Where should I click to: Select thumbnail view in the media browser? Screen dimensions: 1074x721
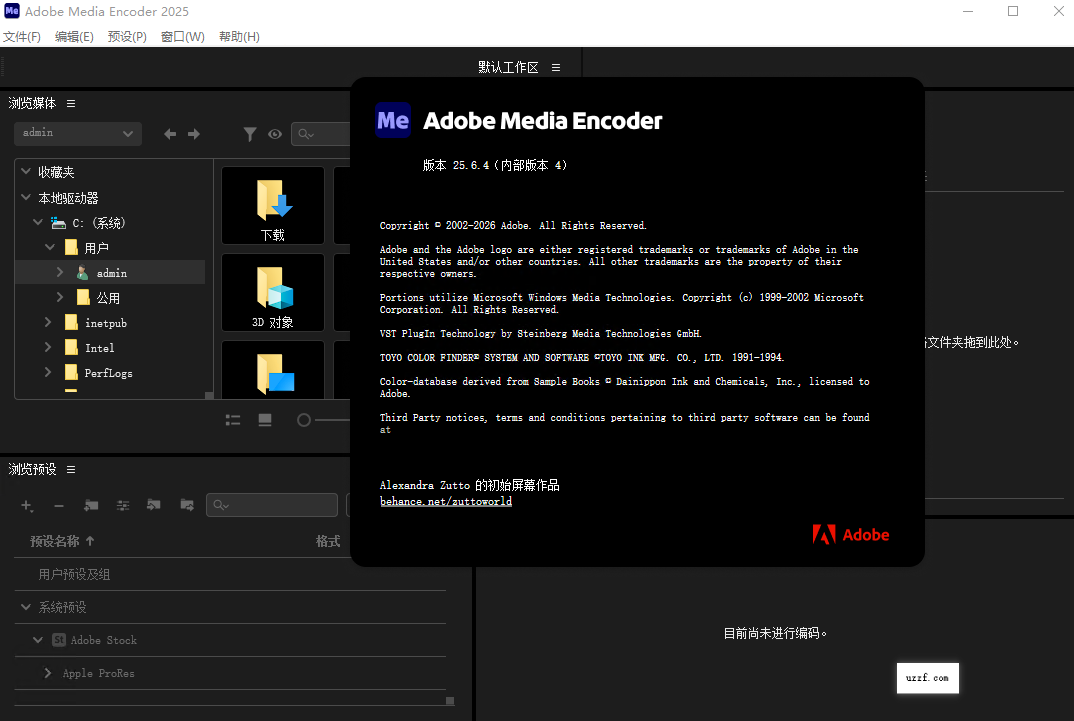click(x=265, y=420)
